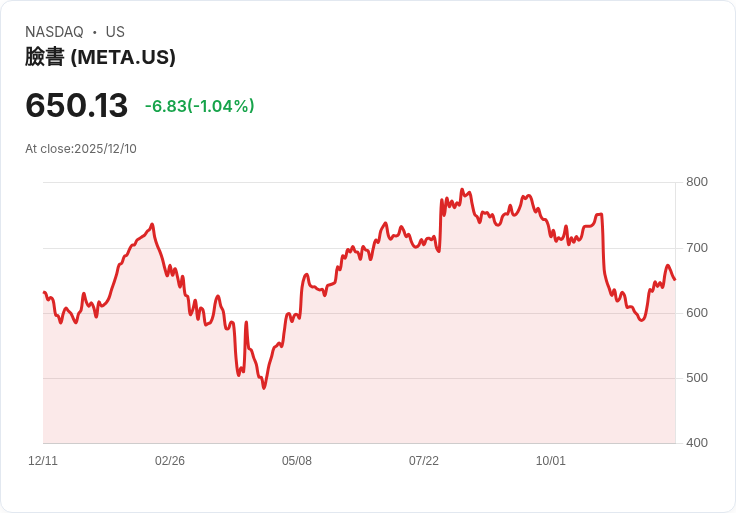Click the chart line's highest peak near 800
This screenshot has height=513, width=736.
(461, 189)
